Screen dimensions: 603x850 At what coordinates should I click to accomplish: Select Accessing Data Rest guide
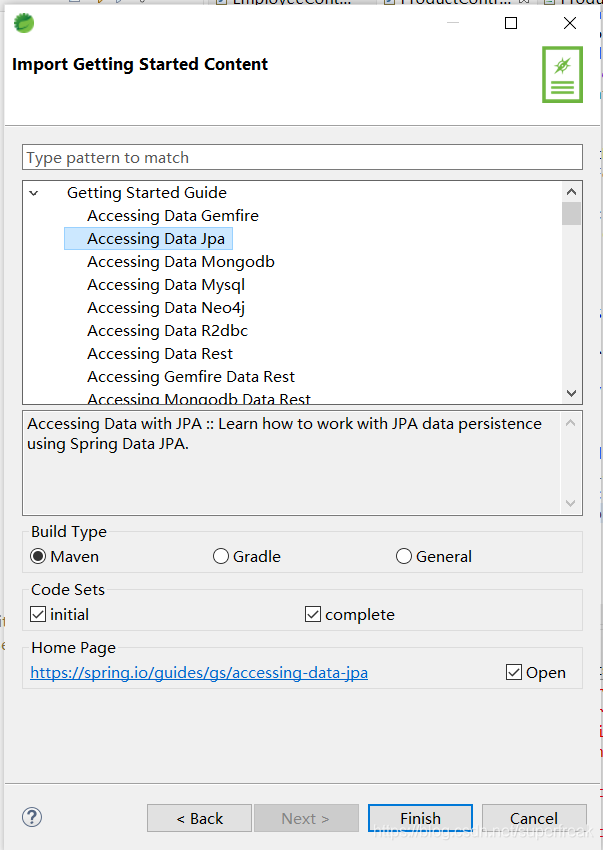[x=160, y=353]
